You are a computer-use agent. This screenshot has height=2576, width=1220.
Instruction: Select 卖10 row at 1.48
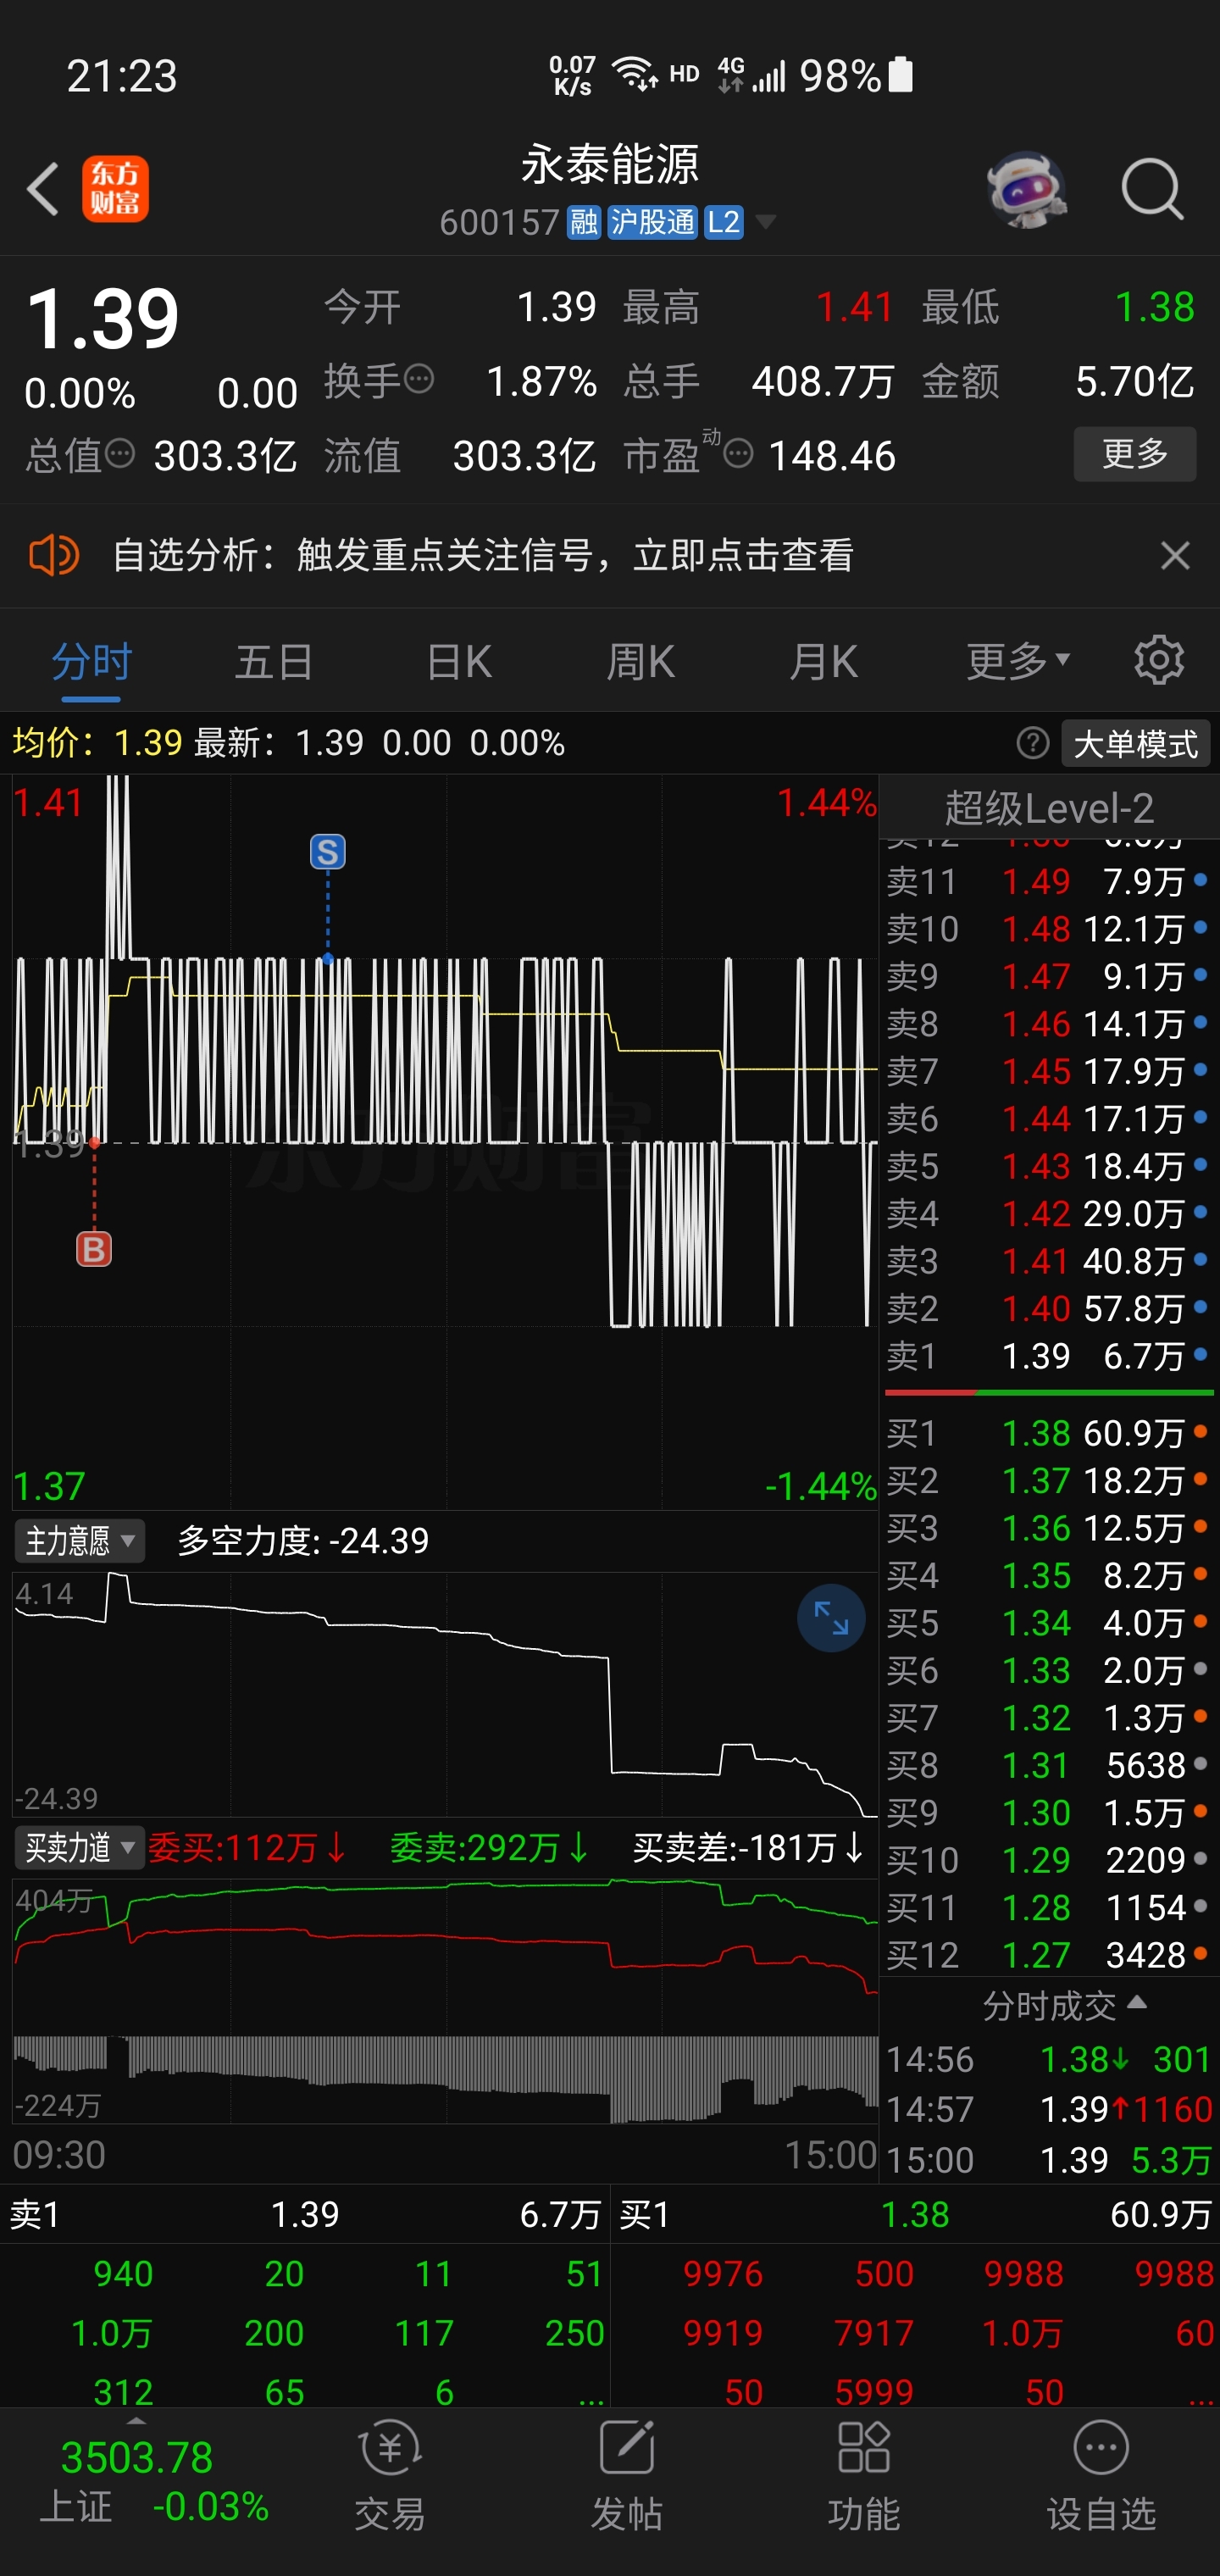(x=1048, y=929)
